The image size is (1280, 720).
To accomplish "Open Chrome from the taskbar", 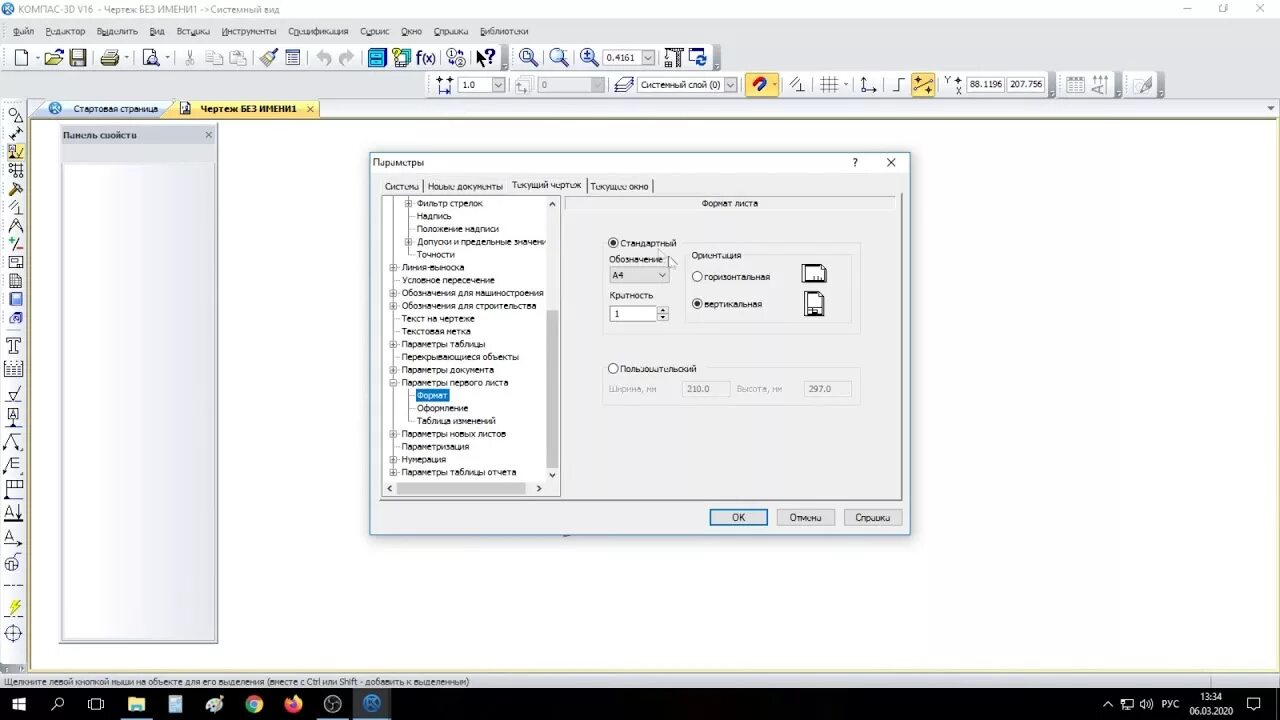I will coord(254,704).
